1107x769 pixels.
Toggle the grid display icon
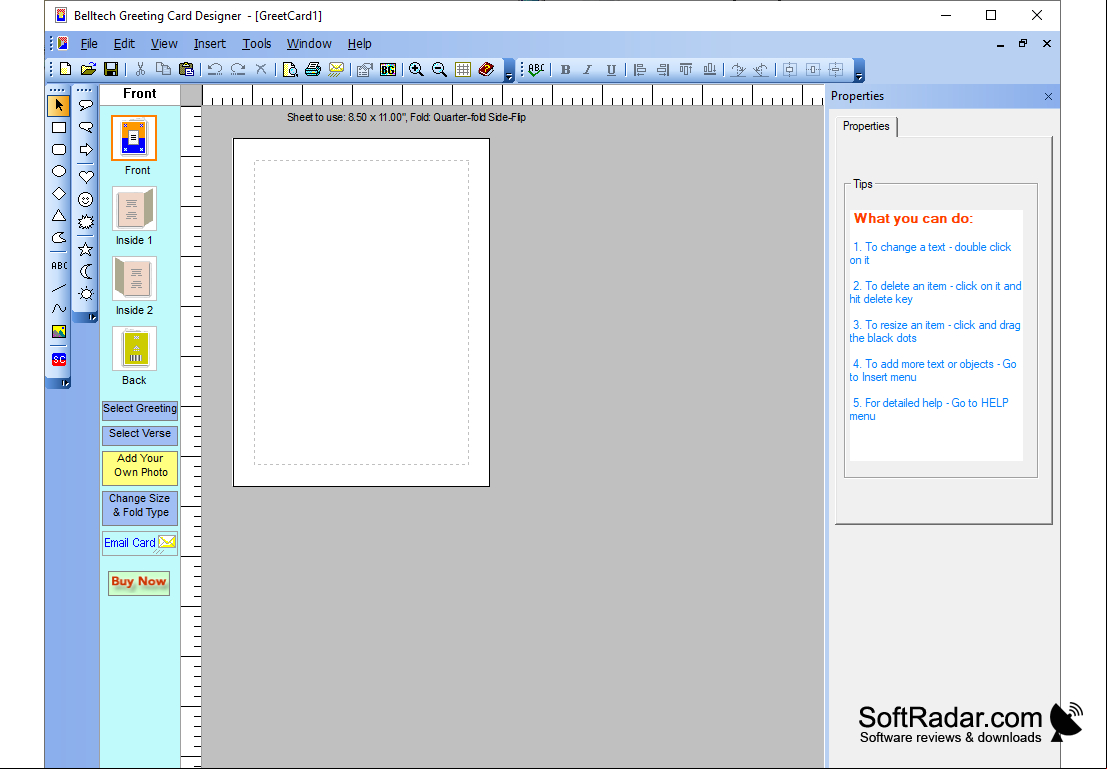tap(462, 69)
